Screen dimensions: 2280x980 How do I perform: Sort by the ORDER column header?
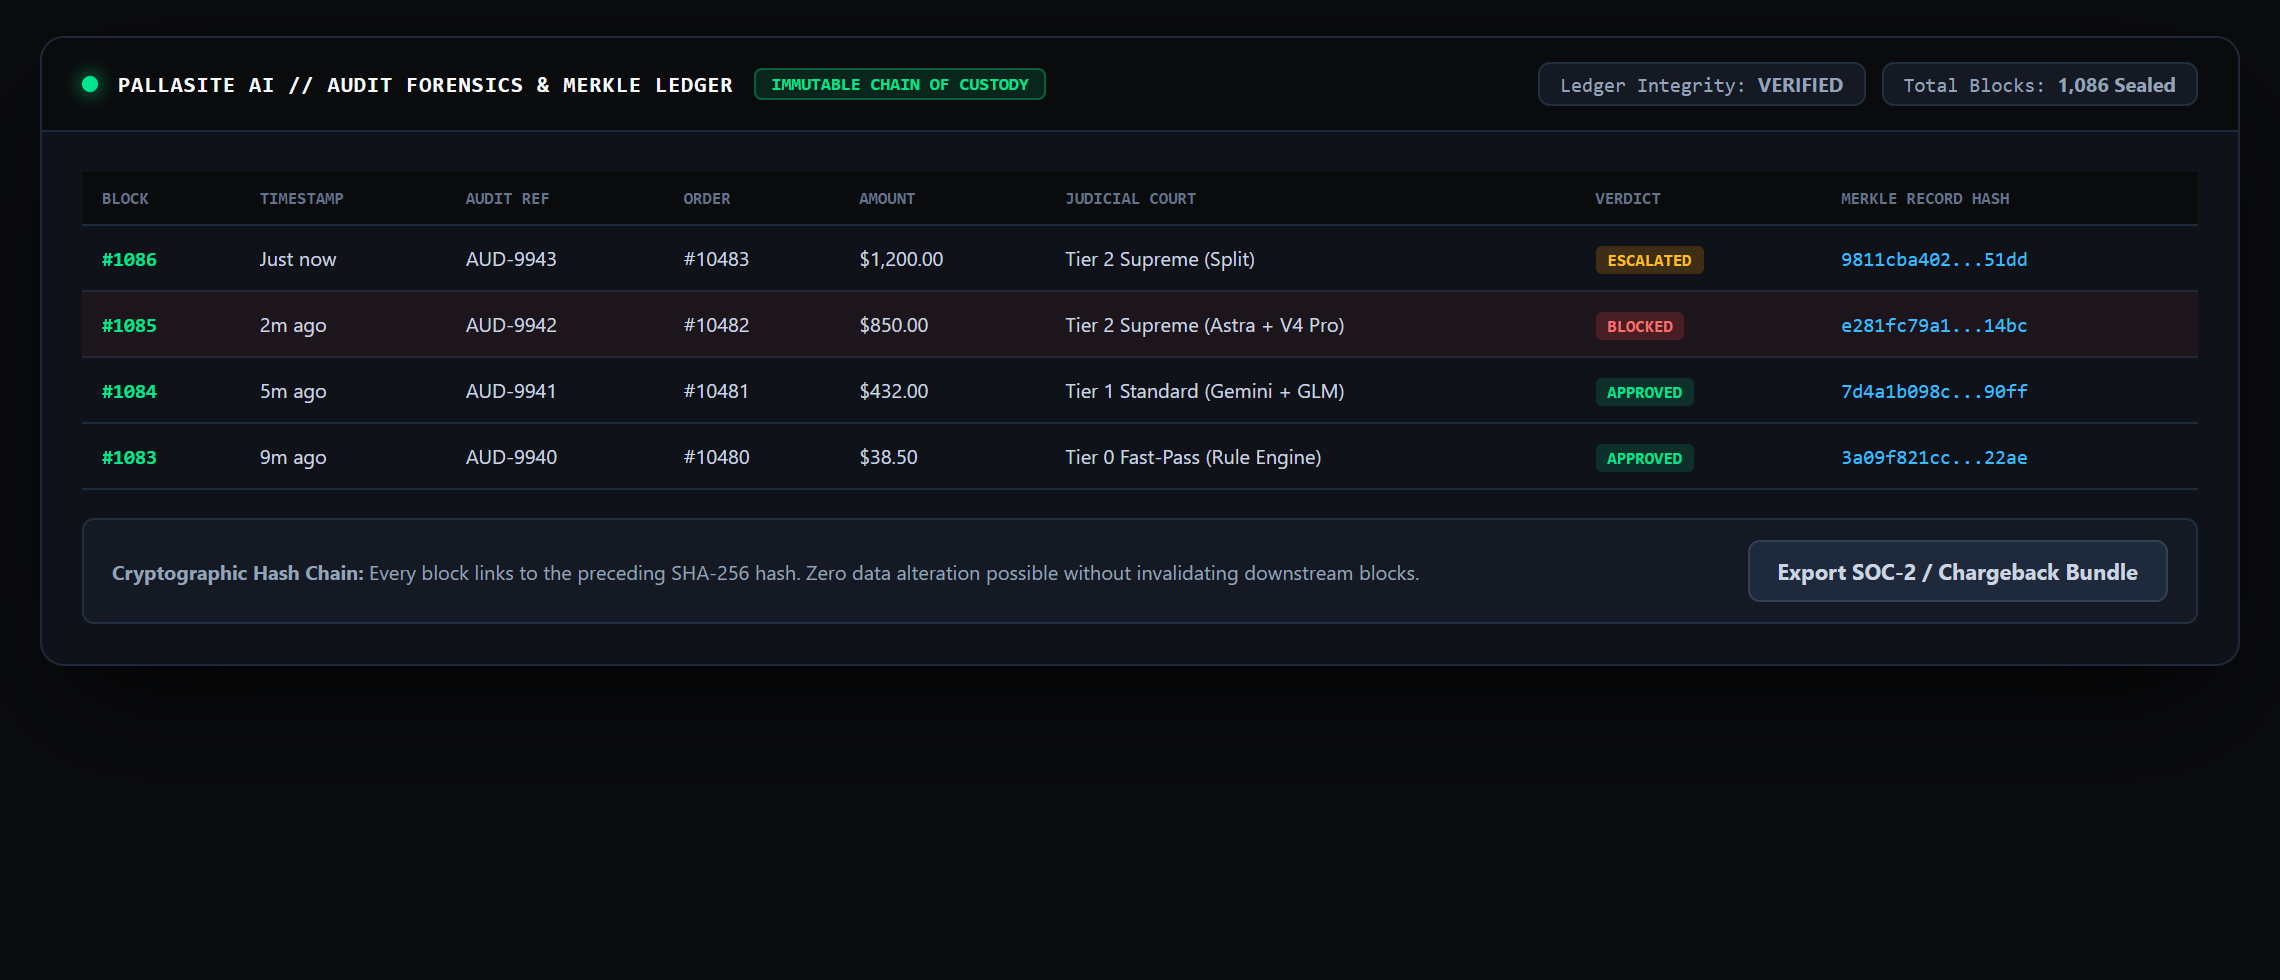pos(706,199)
